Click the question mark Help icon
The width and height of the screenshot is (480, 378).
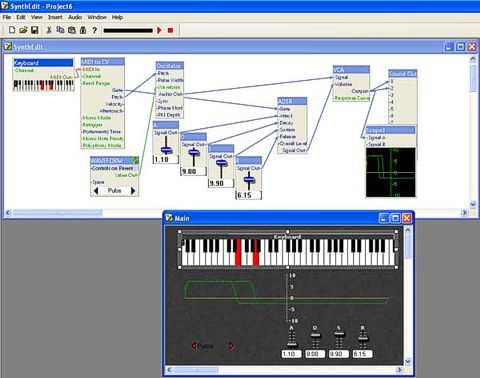(x=95, y=30)
